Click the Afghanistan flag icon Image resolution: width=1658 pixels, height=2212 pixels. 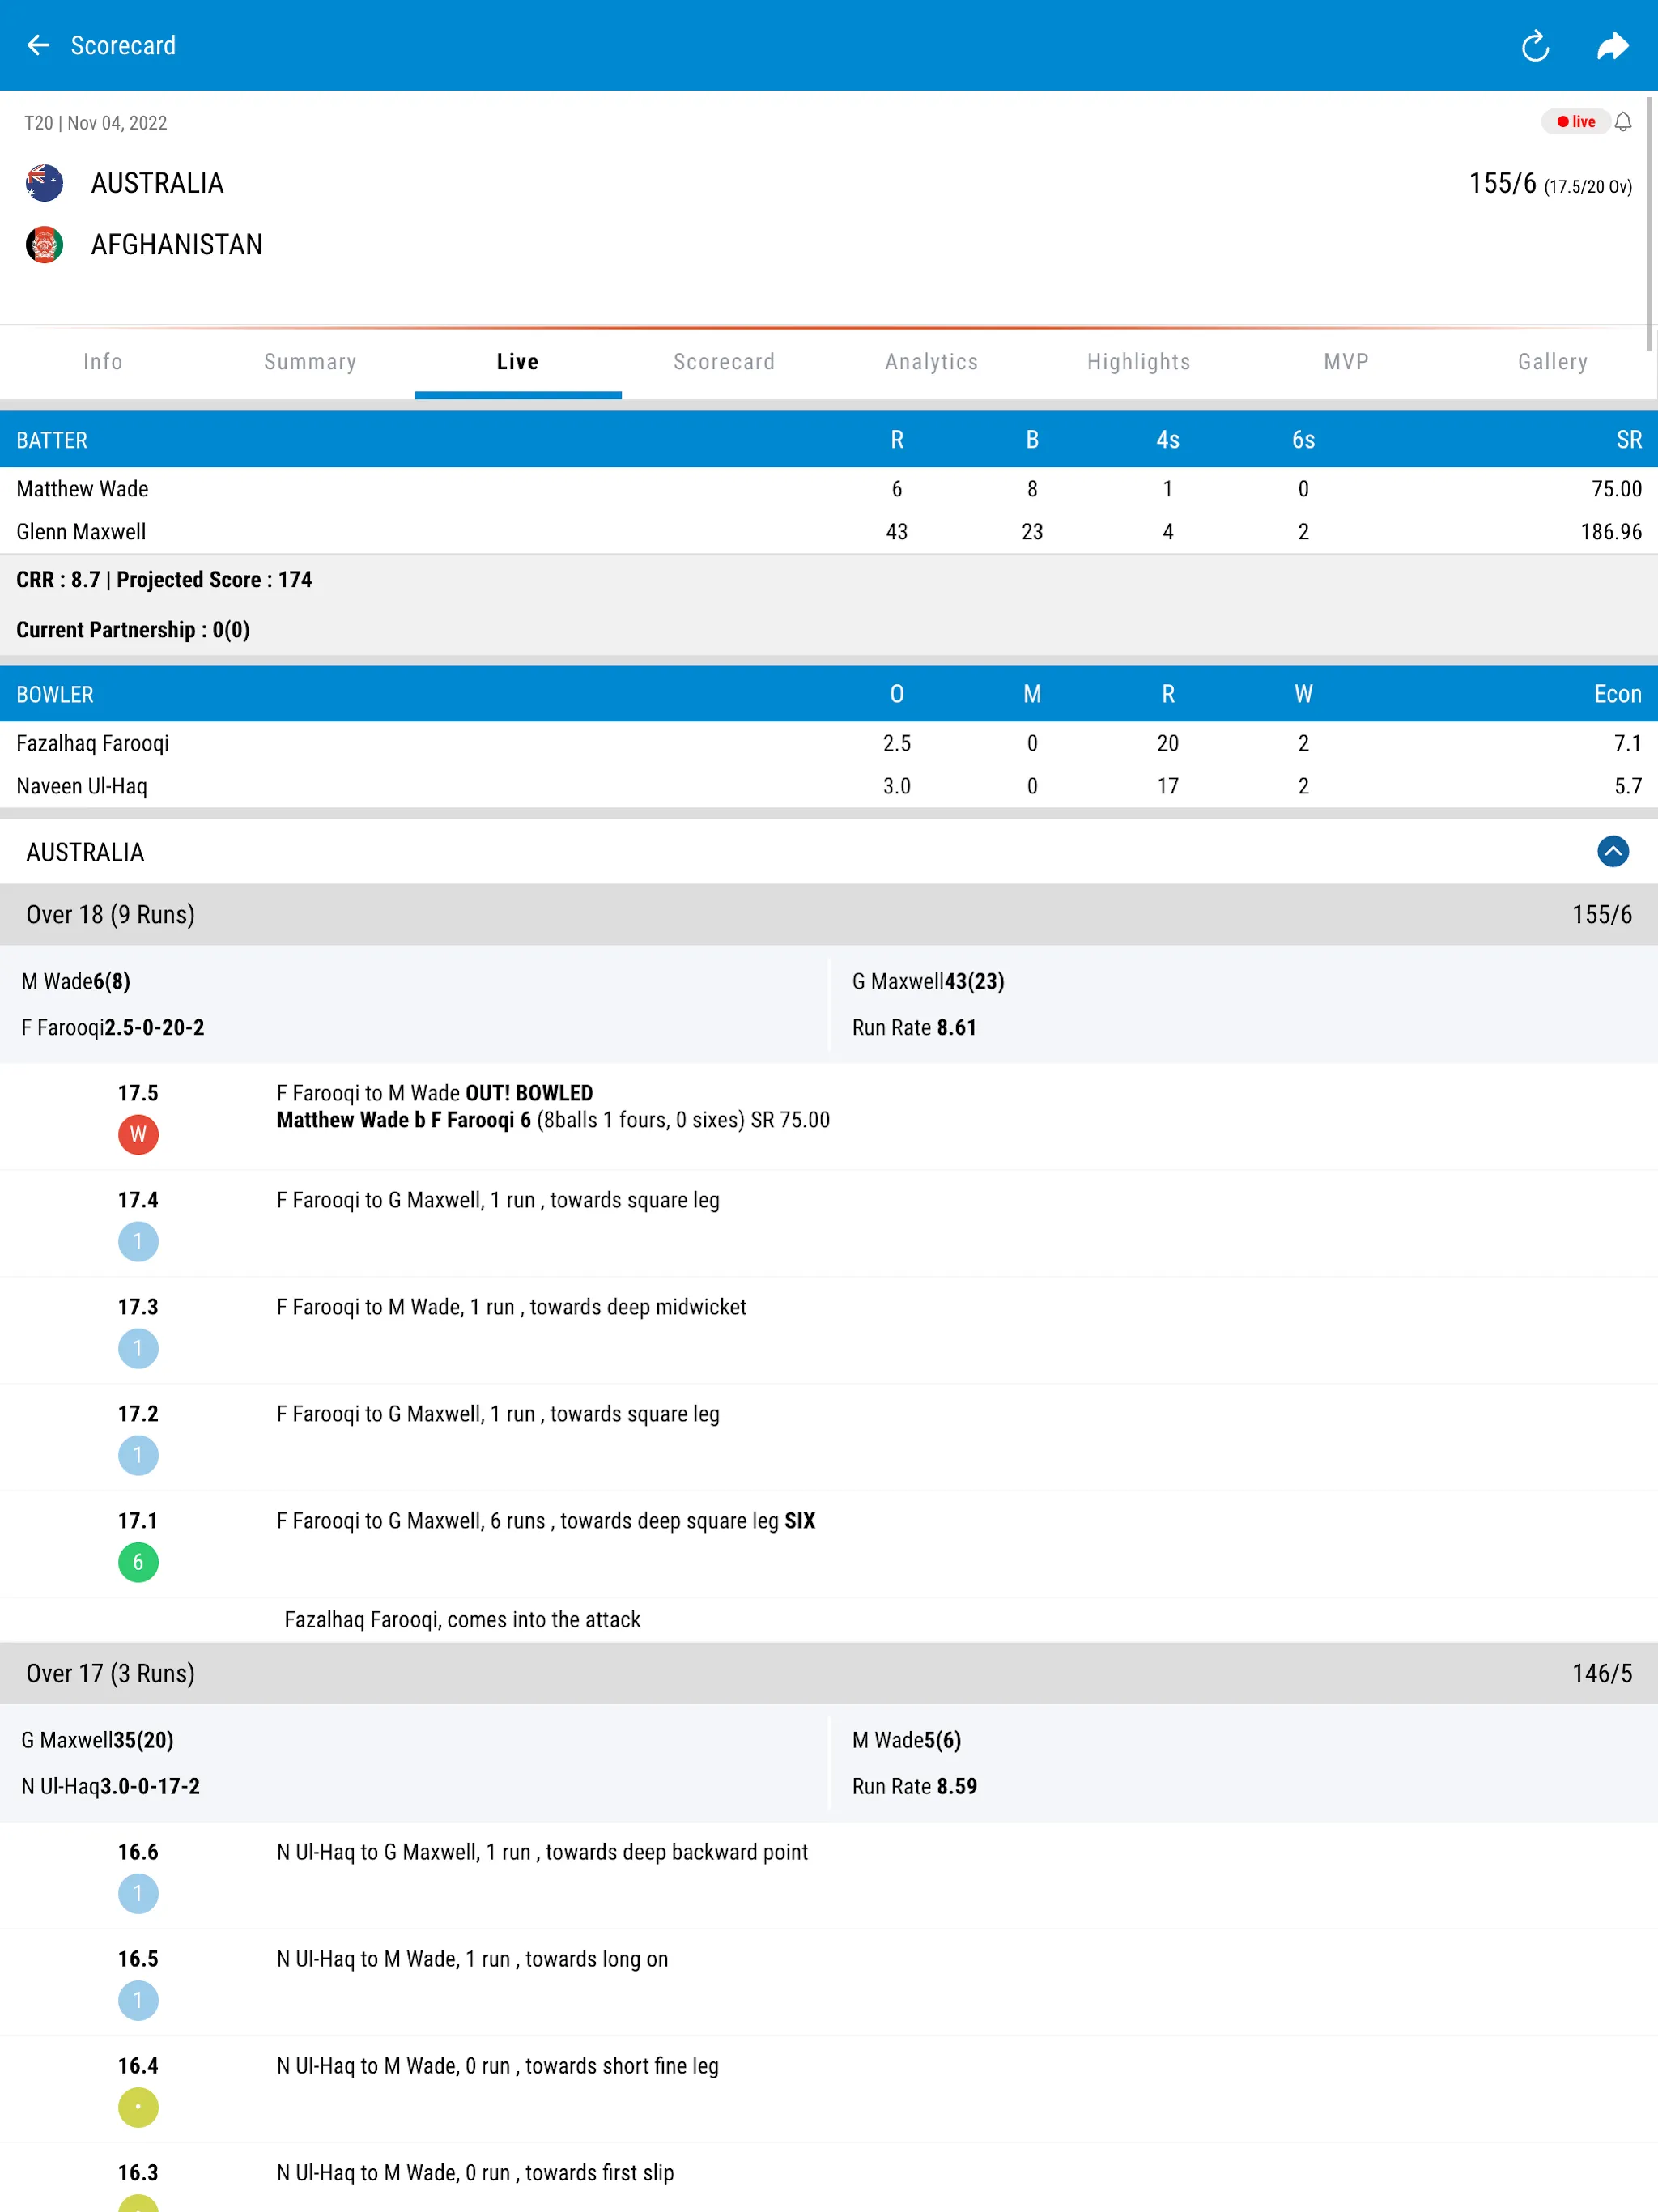point(44,244)
